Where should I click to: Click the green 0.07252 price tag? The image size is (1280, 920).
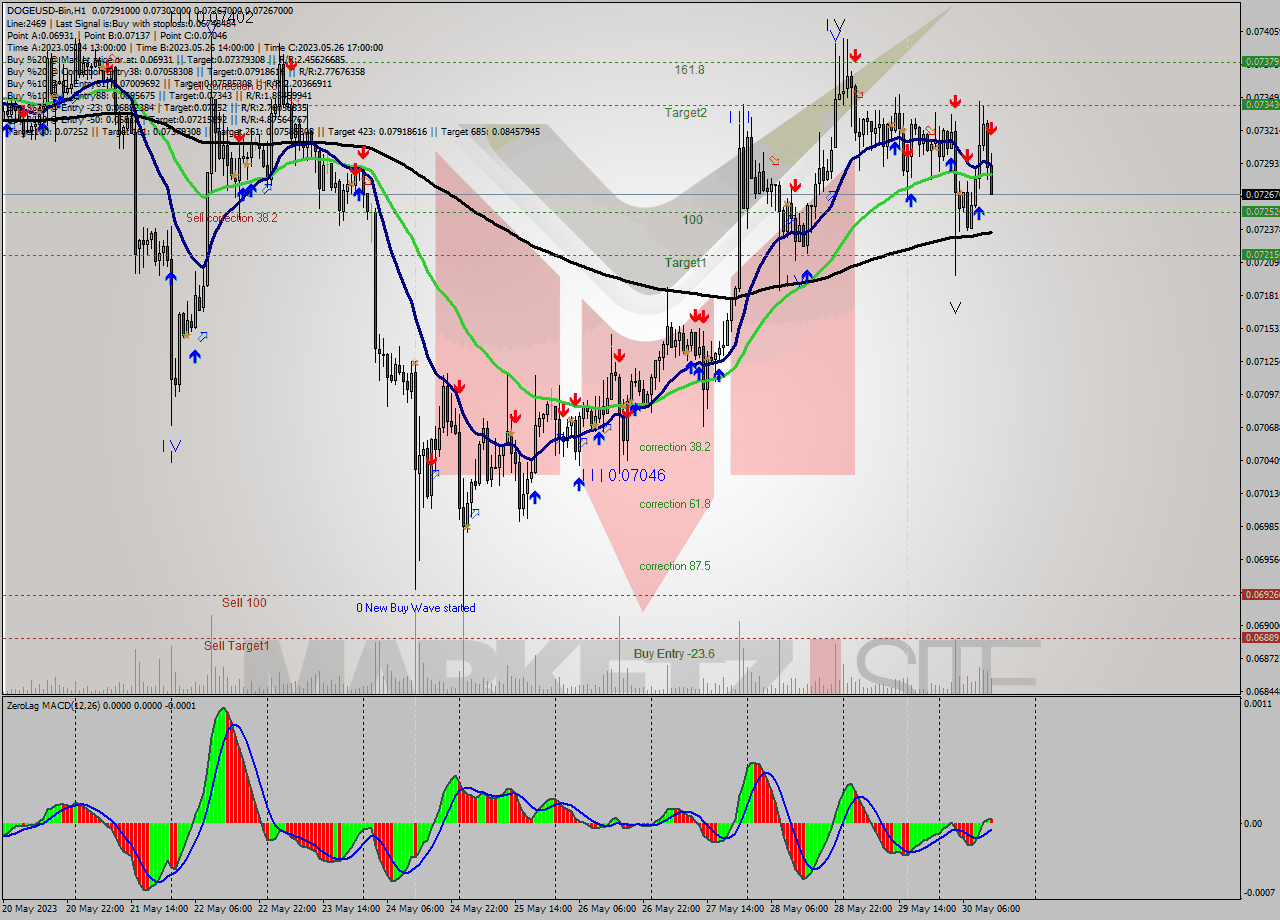click(1260, 212)
